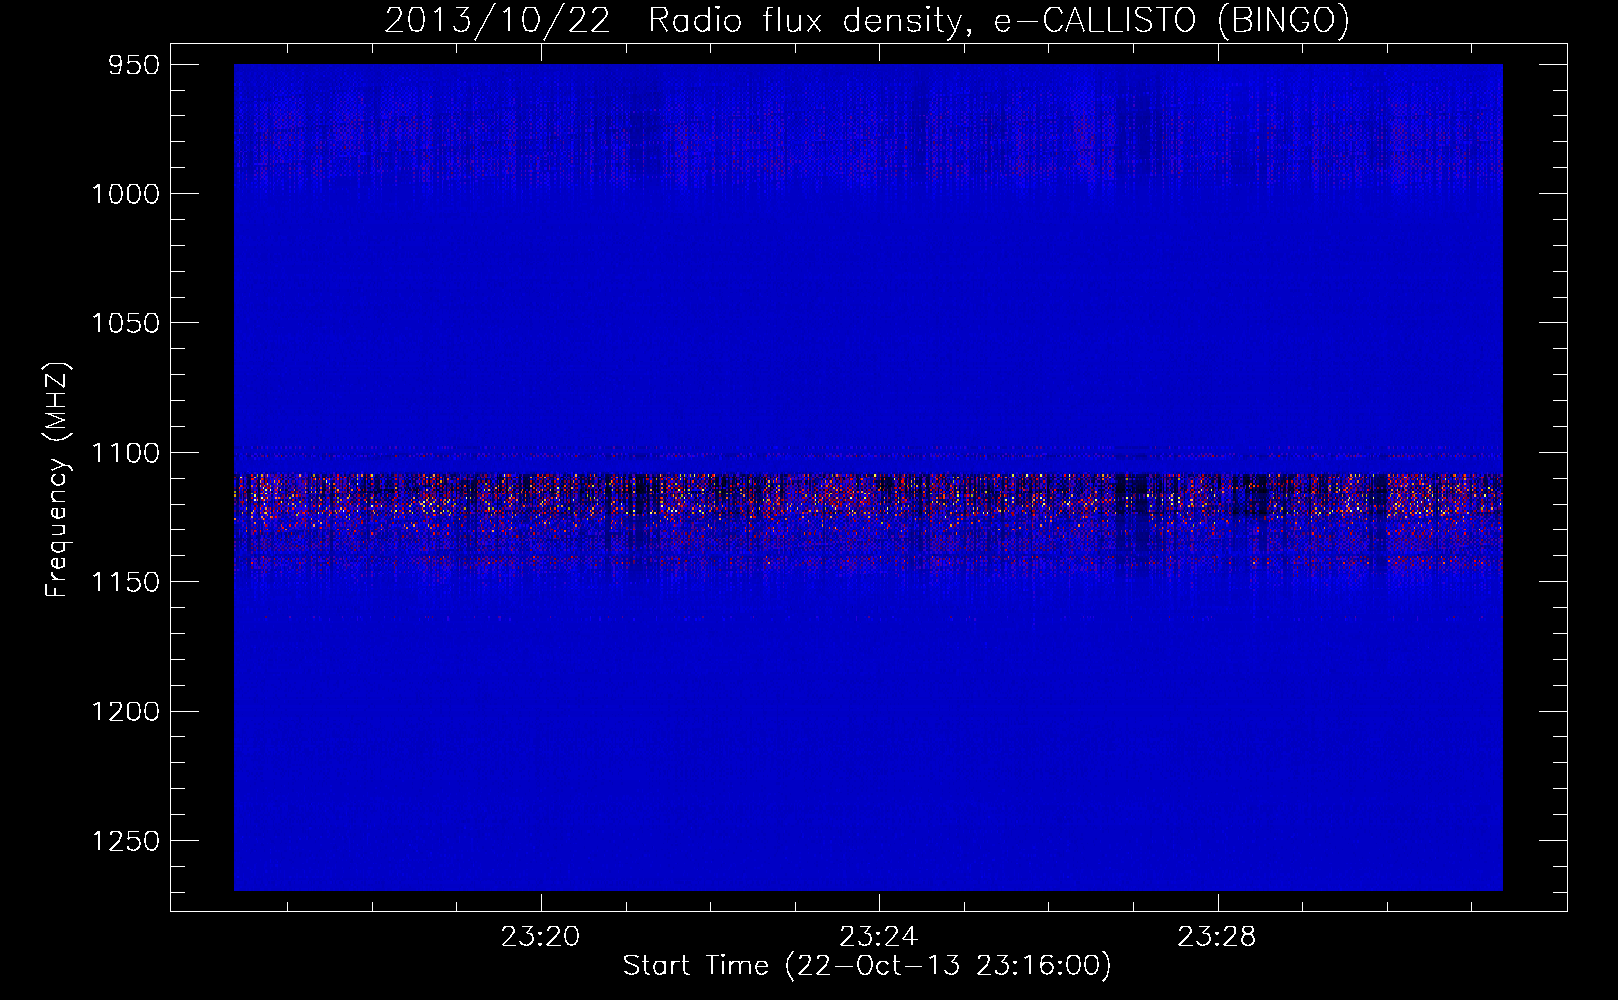Screen dimensions: 1618x1000
Task: Select the 1000 frequency axis label
Action: (x=124, y=193)
